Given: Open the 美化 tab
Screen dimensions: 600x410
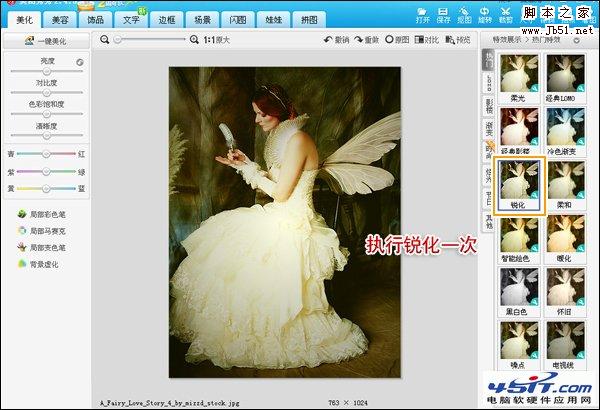Looking at the screenshot, I should click(24, 20).
